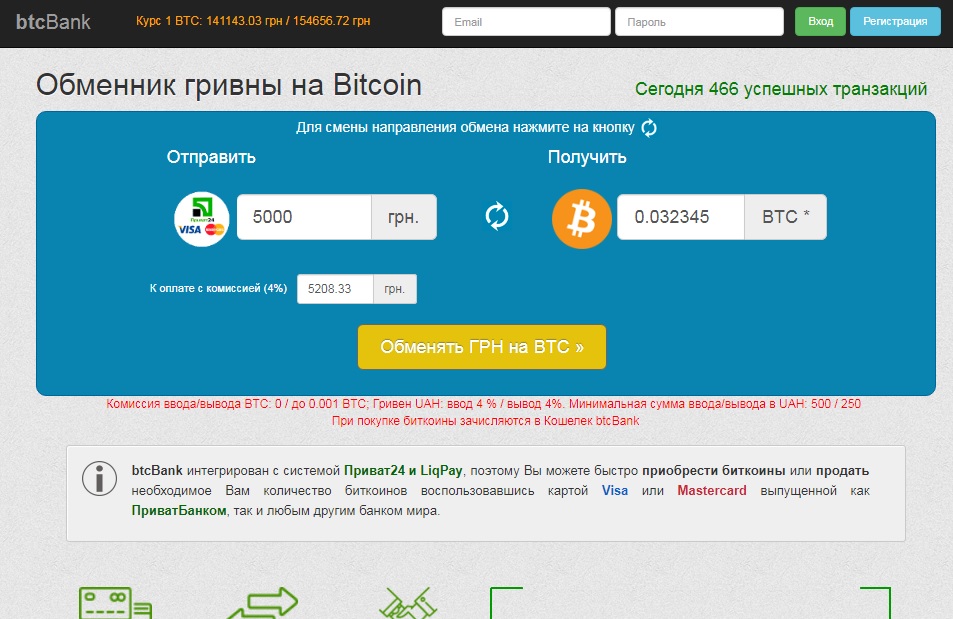Edit the receive field showing 0.032345
The height and width of the screenshot is (619, 953).
tap(681, 217)
